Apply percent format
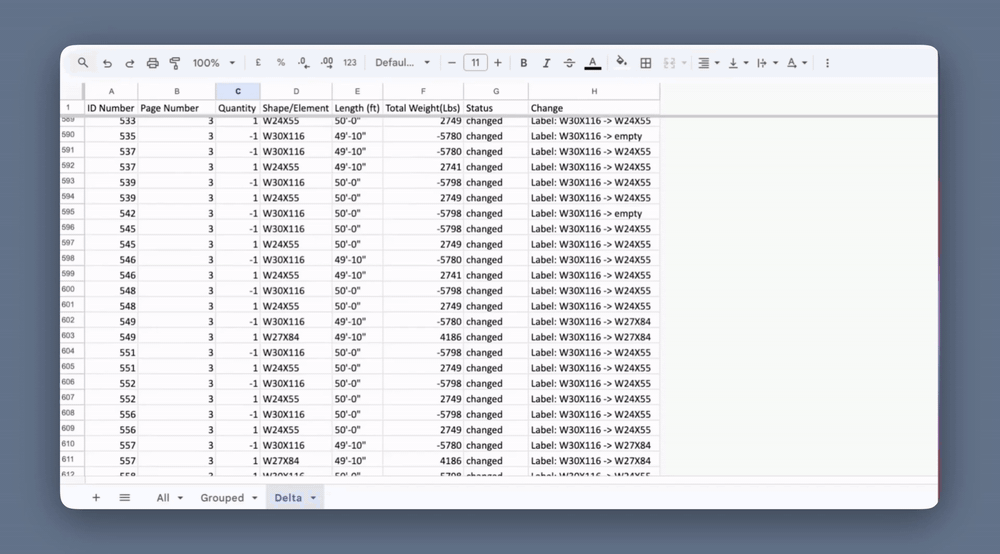The height and width of the screenshot is (554, 1000). (280, 63)
